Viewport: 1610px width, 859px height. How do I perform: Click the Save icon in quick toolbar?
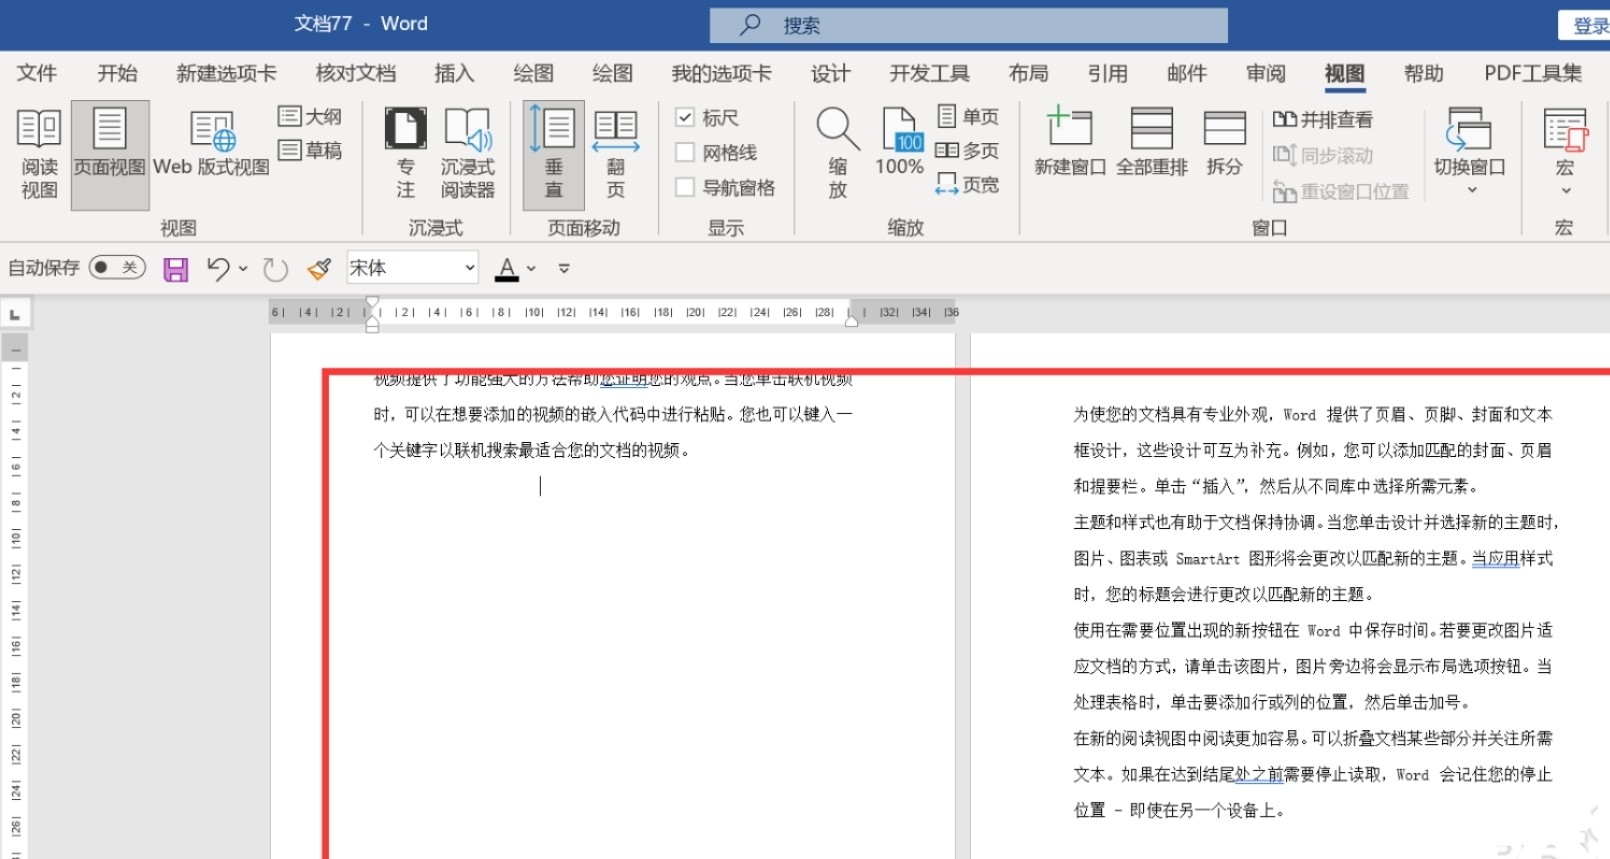tap(176, 269)
